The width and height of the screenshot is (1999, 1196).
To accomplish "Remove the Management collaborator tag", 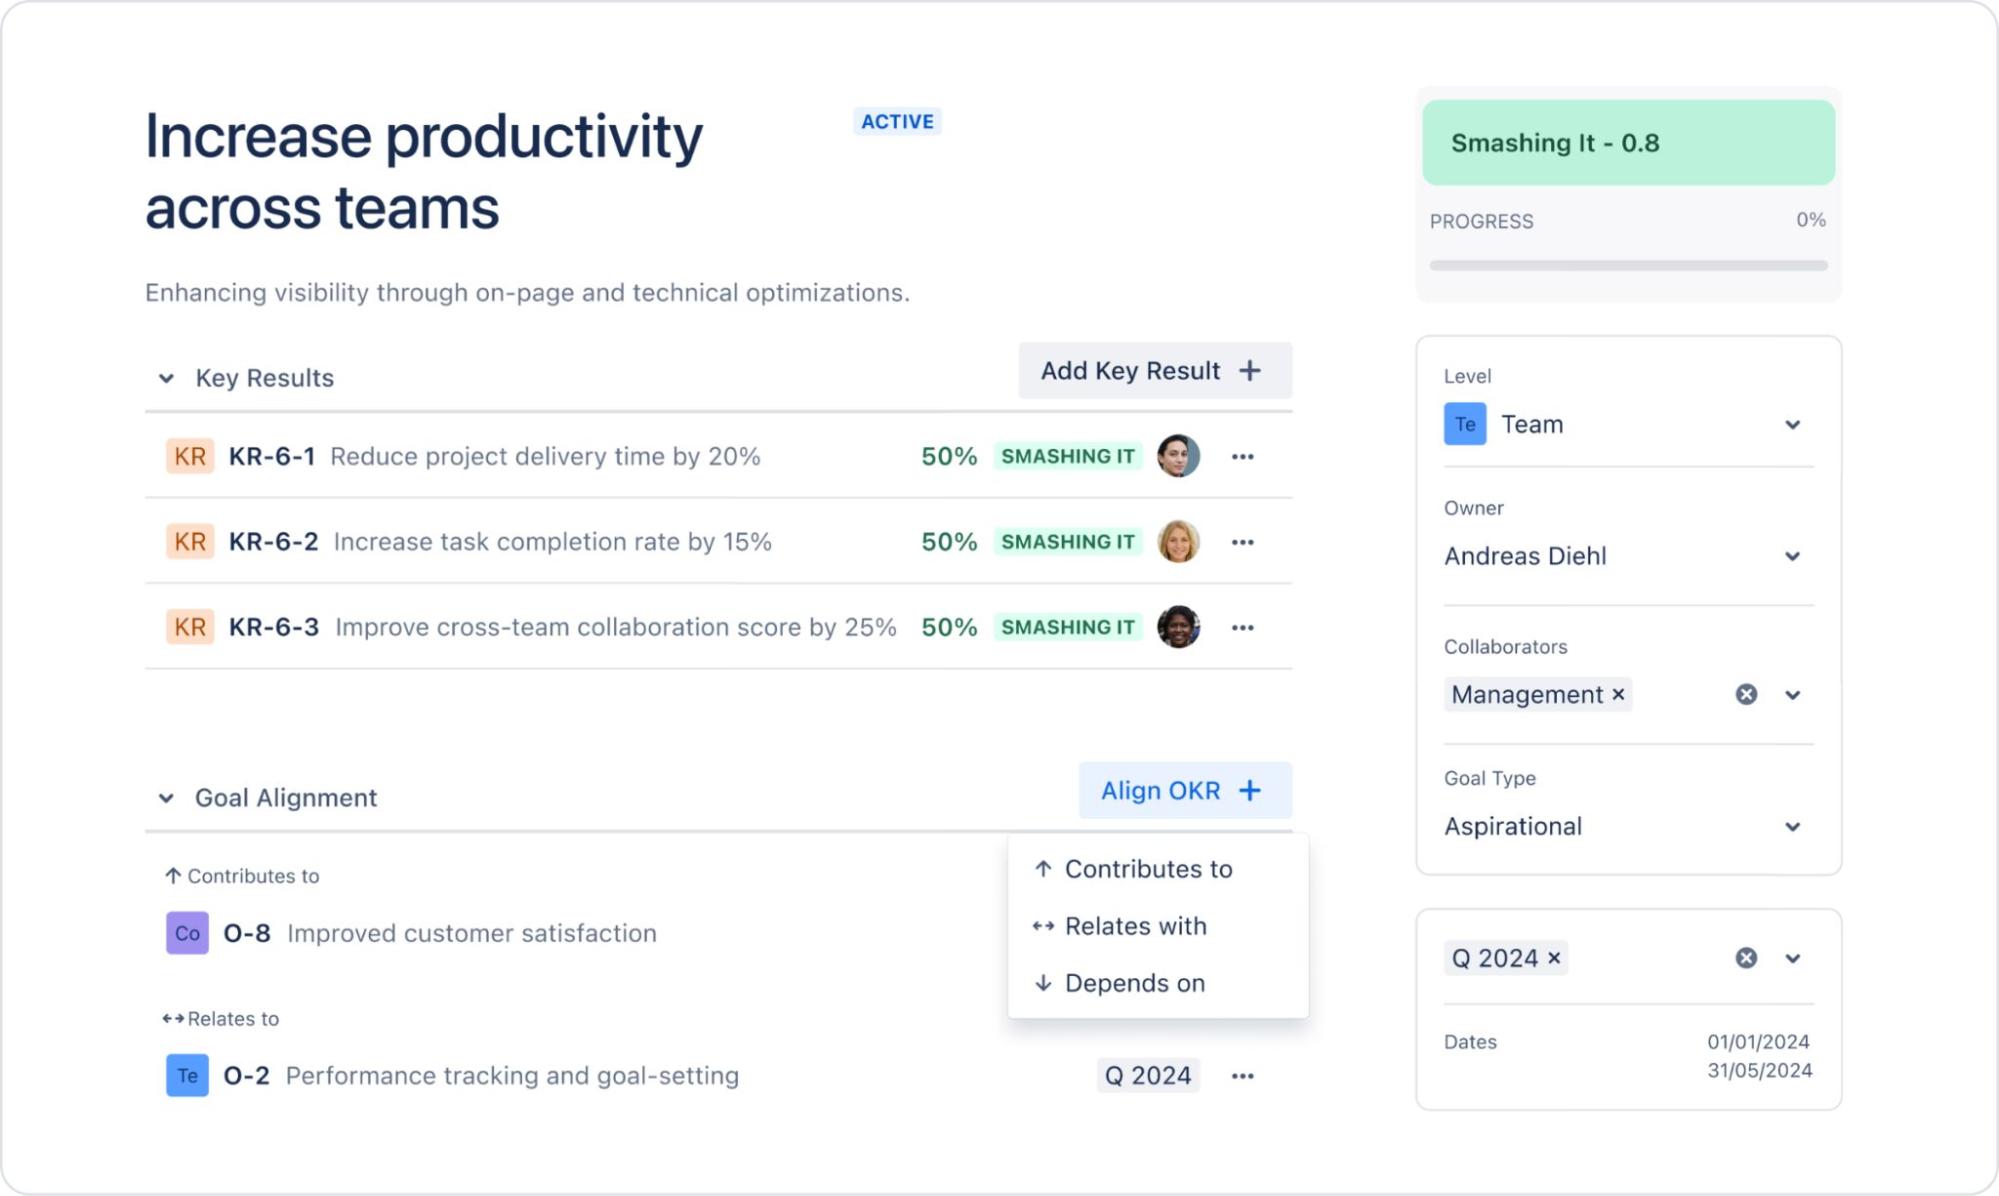I will [1618, 694].
